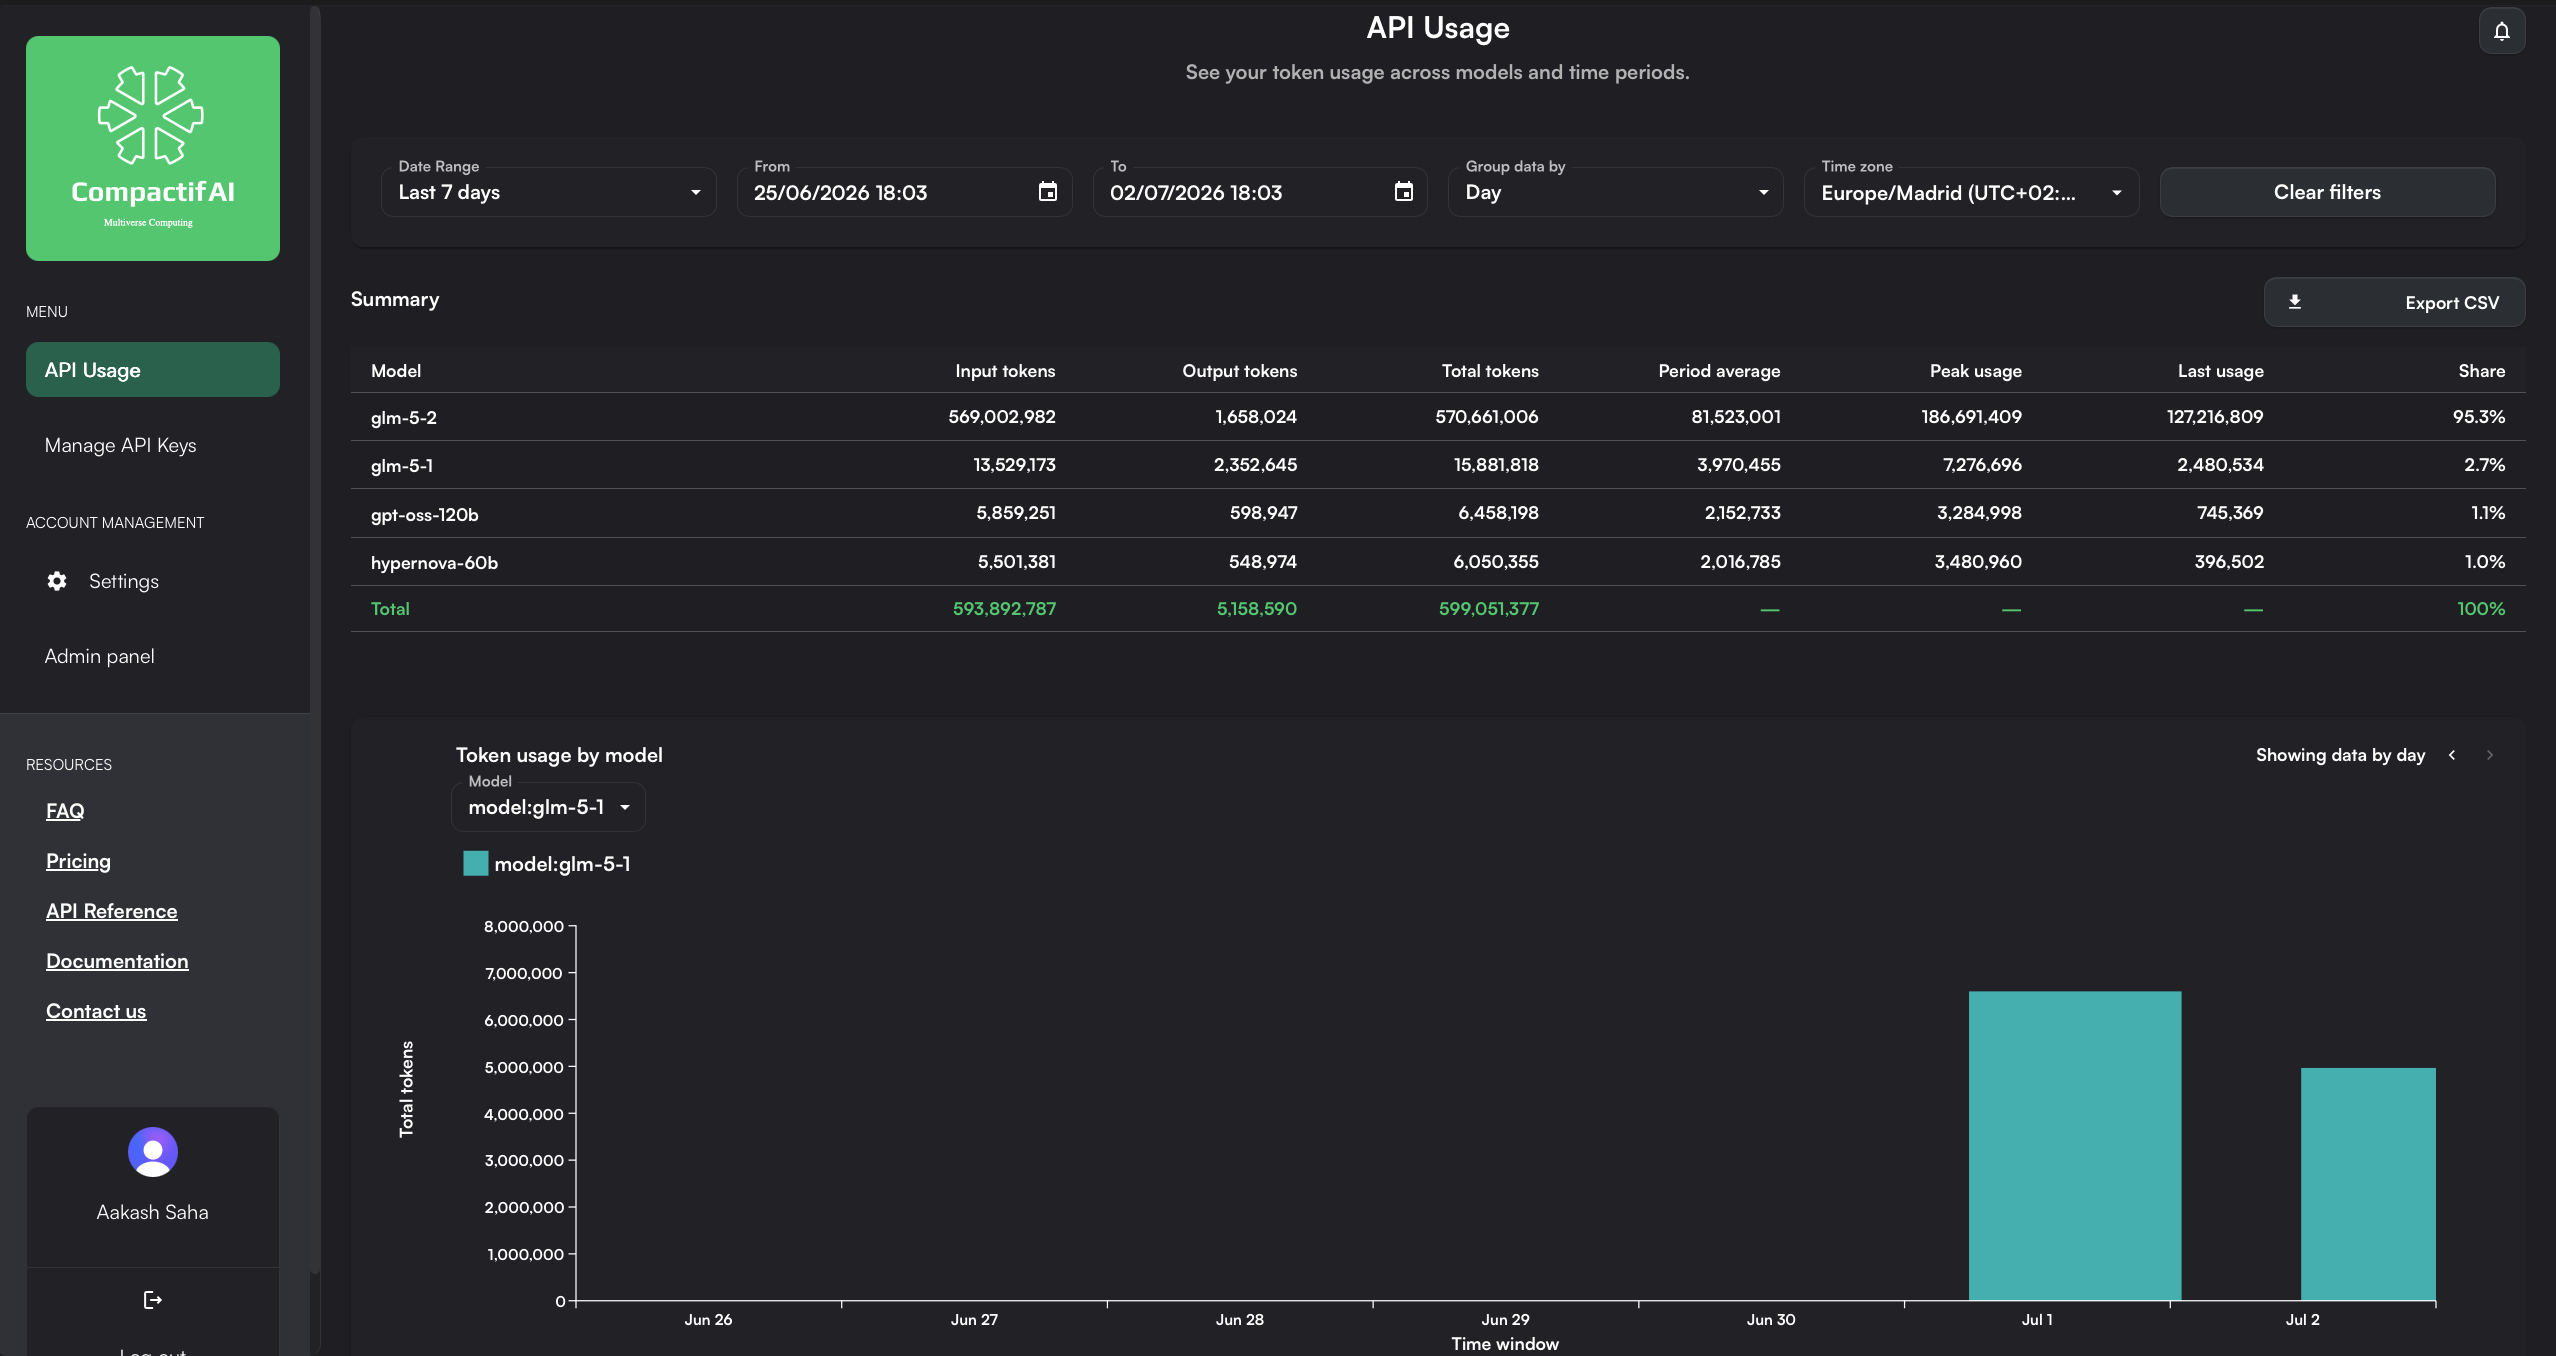The width and height of the screenshot is (2556, 1356).
Task: Click the glm-5-2 model row name
Action: point(404,417)
